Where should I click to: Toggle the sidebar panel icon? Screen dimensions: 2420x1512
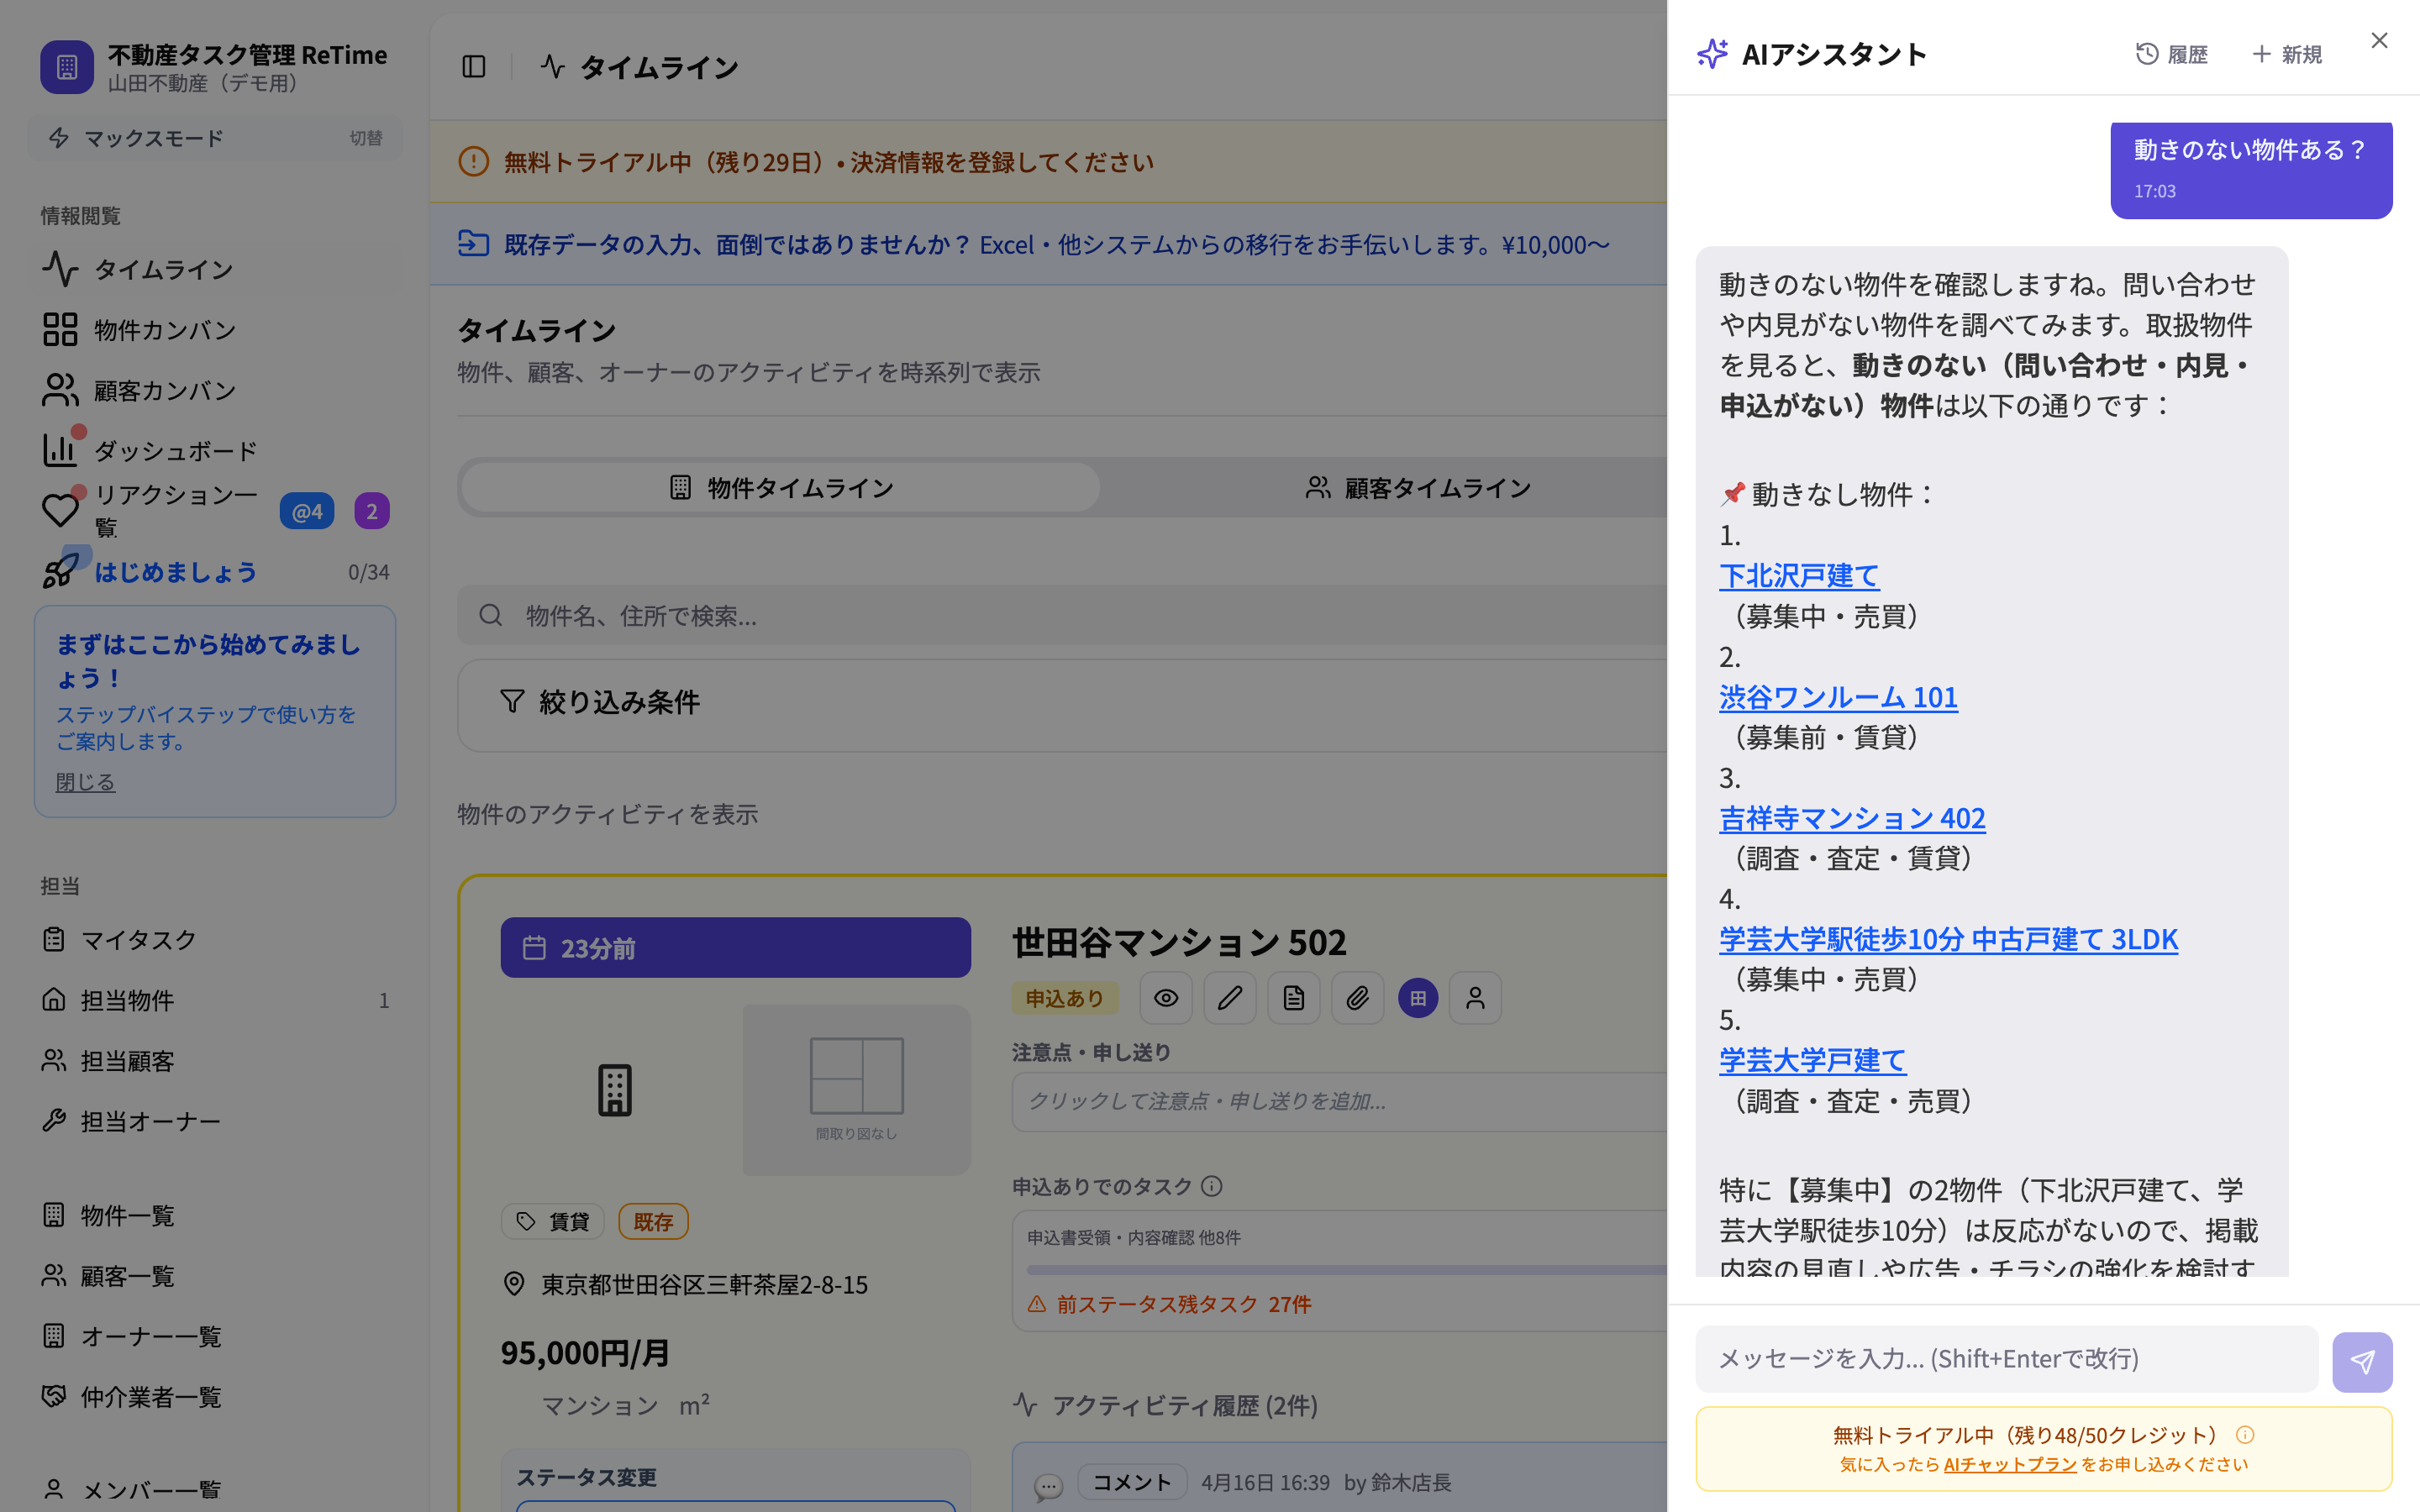point(474,67)
